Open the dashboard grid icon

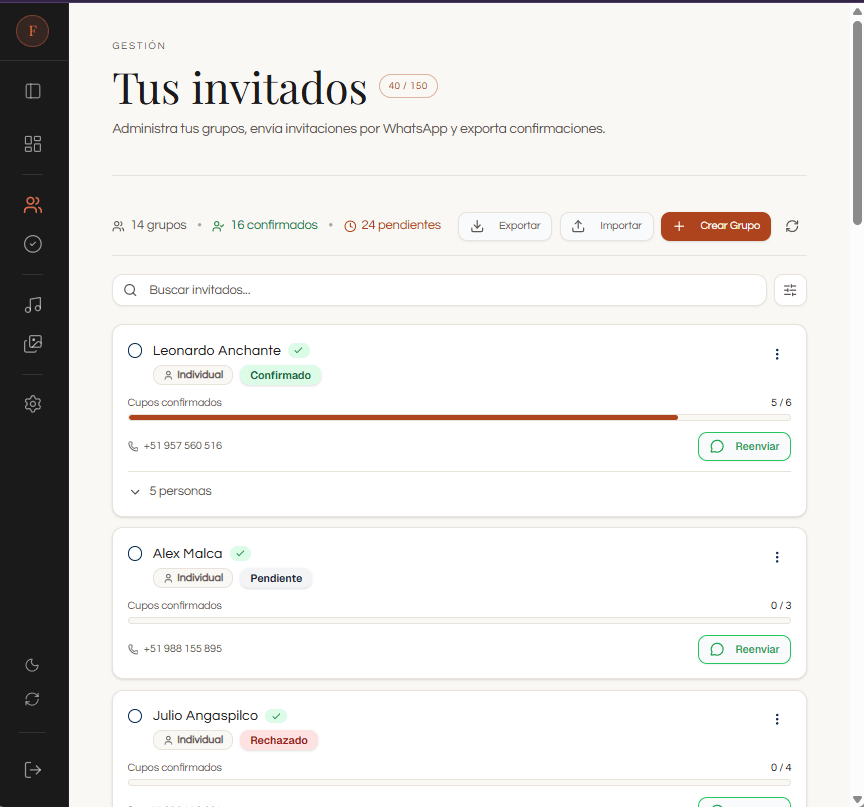33,144
